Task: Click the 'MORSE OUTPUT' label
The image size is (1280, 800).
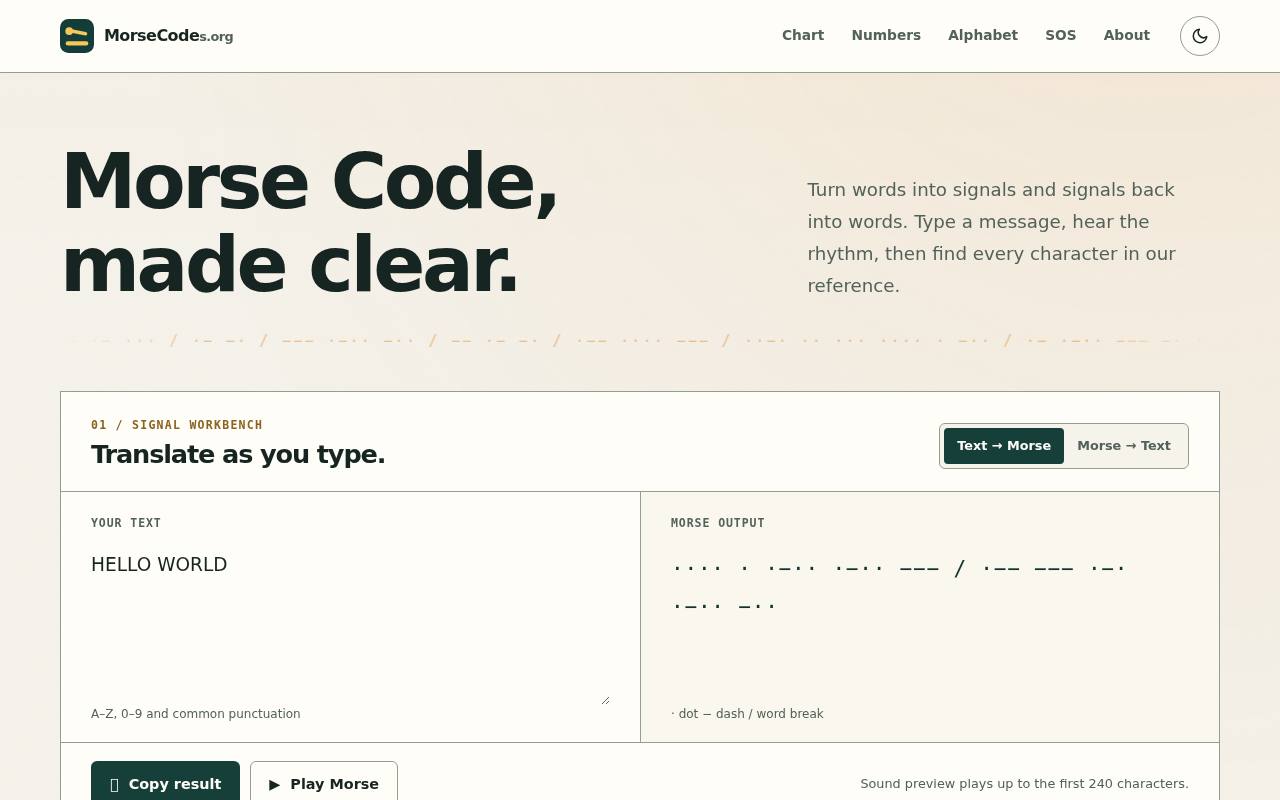Action: coord(718,523)
